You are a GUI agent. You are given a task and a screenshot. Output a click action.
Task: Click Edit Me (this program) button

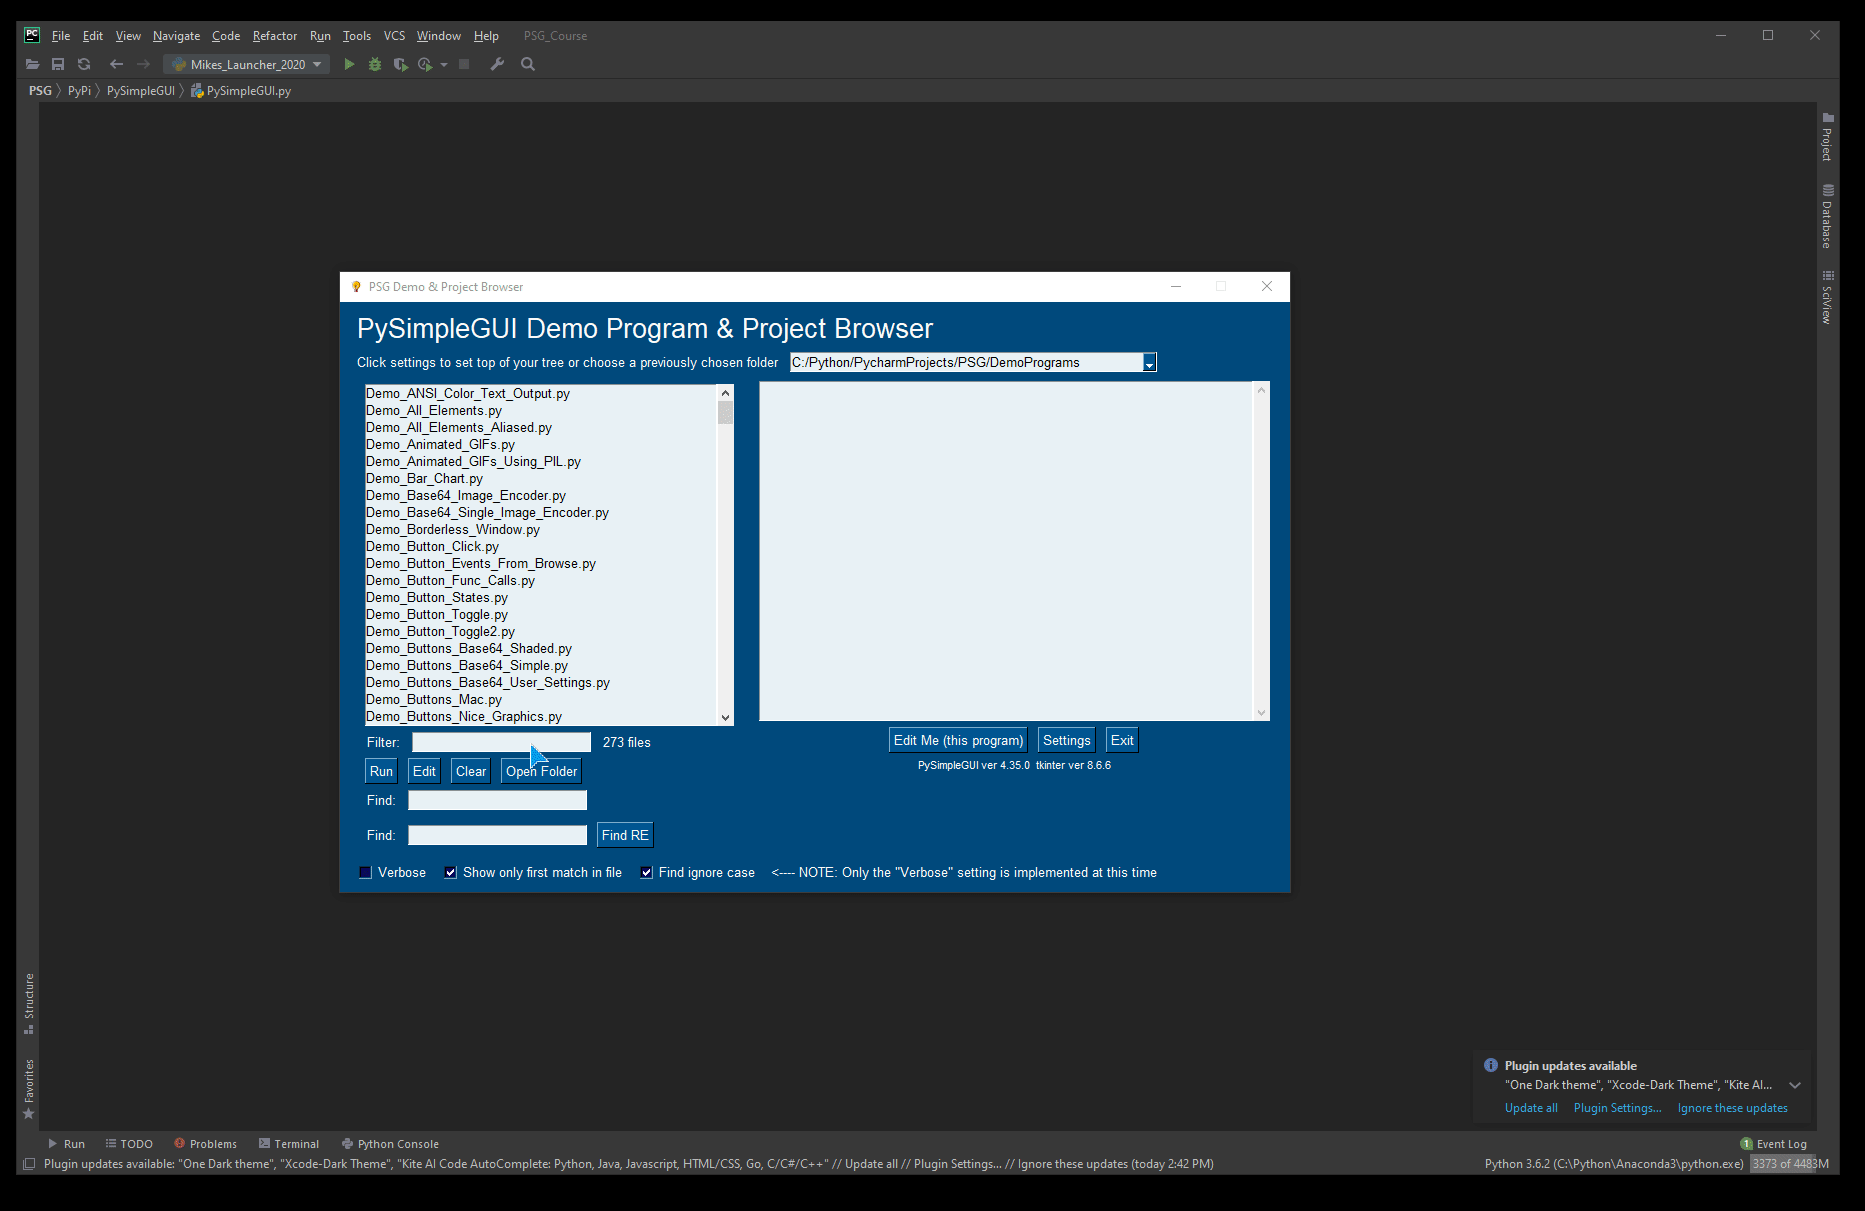click(x=958, y=741)
